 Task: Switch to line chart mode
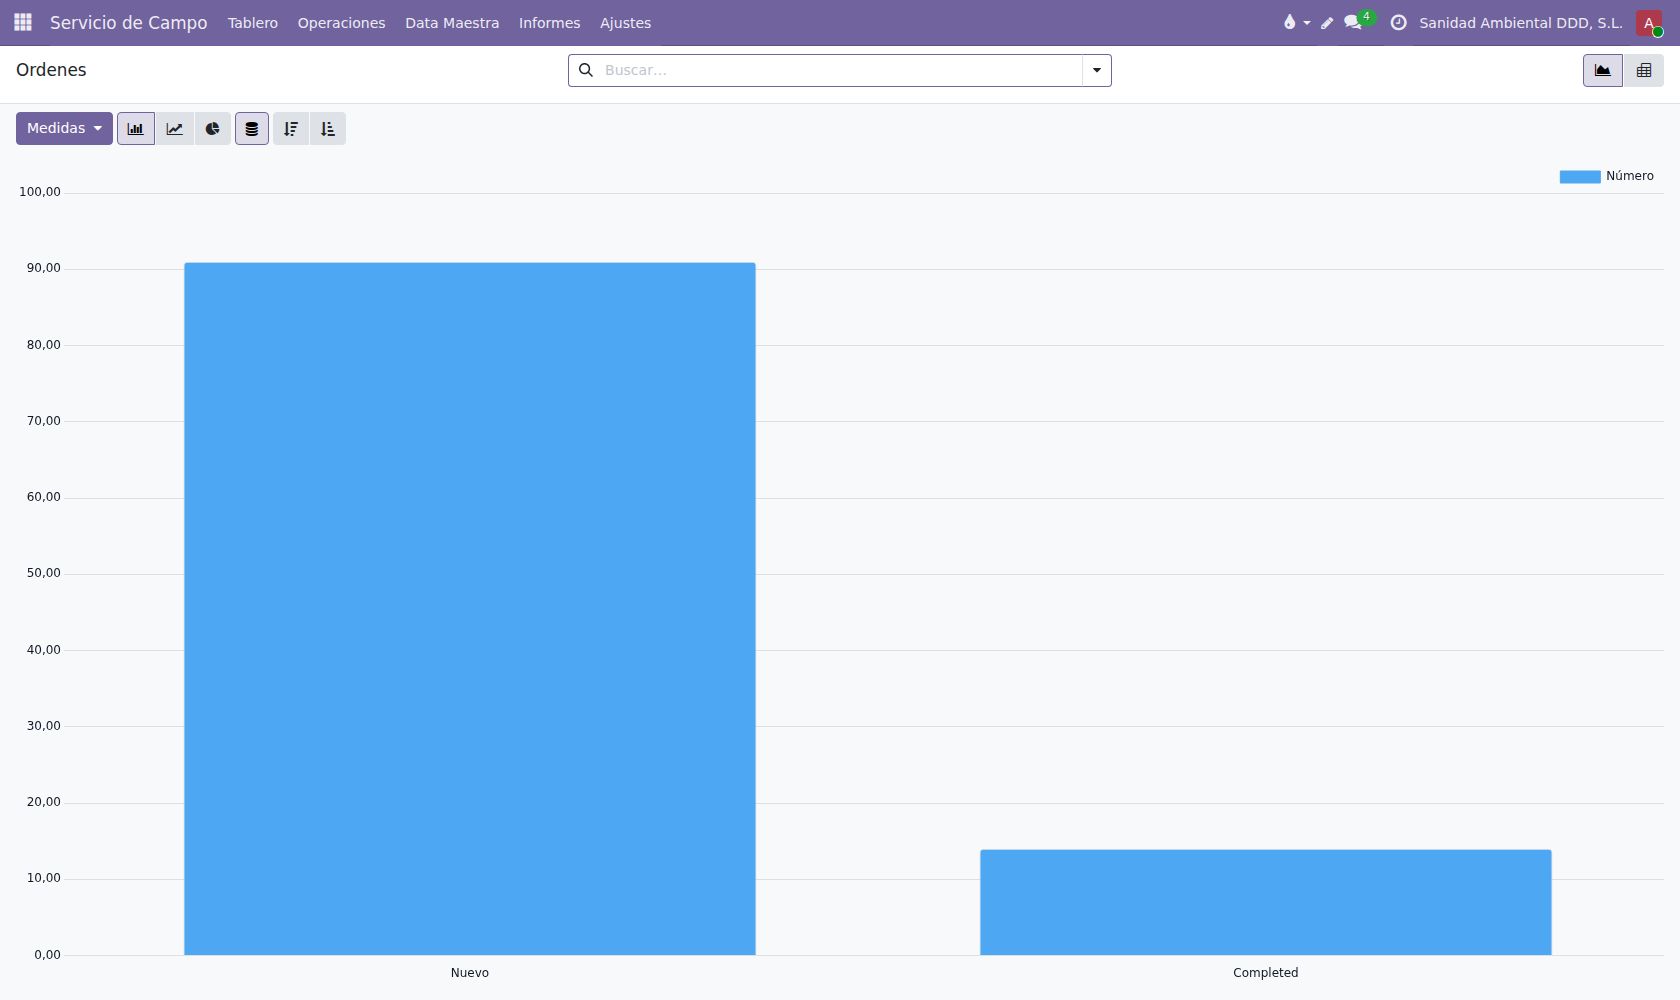pyautogui.click(x=175, y=129)
